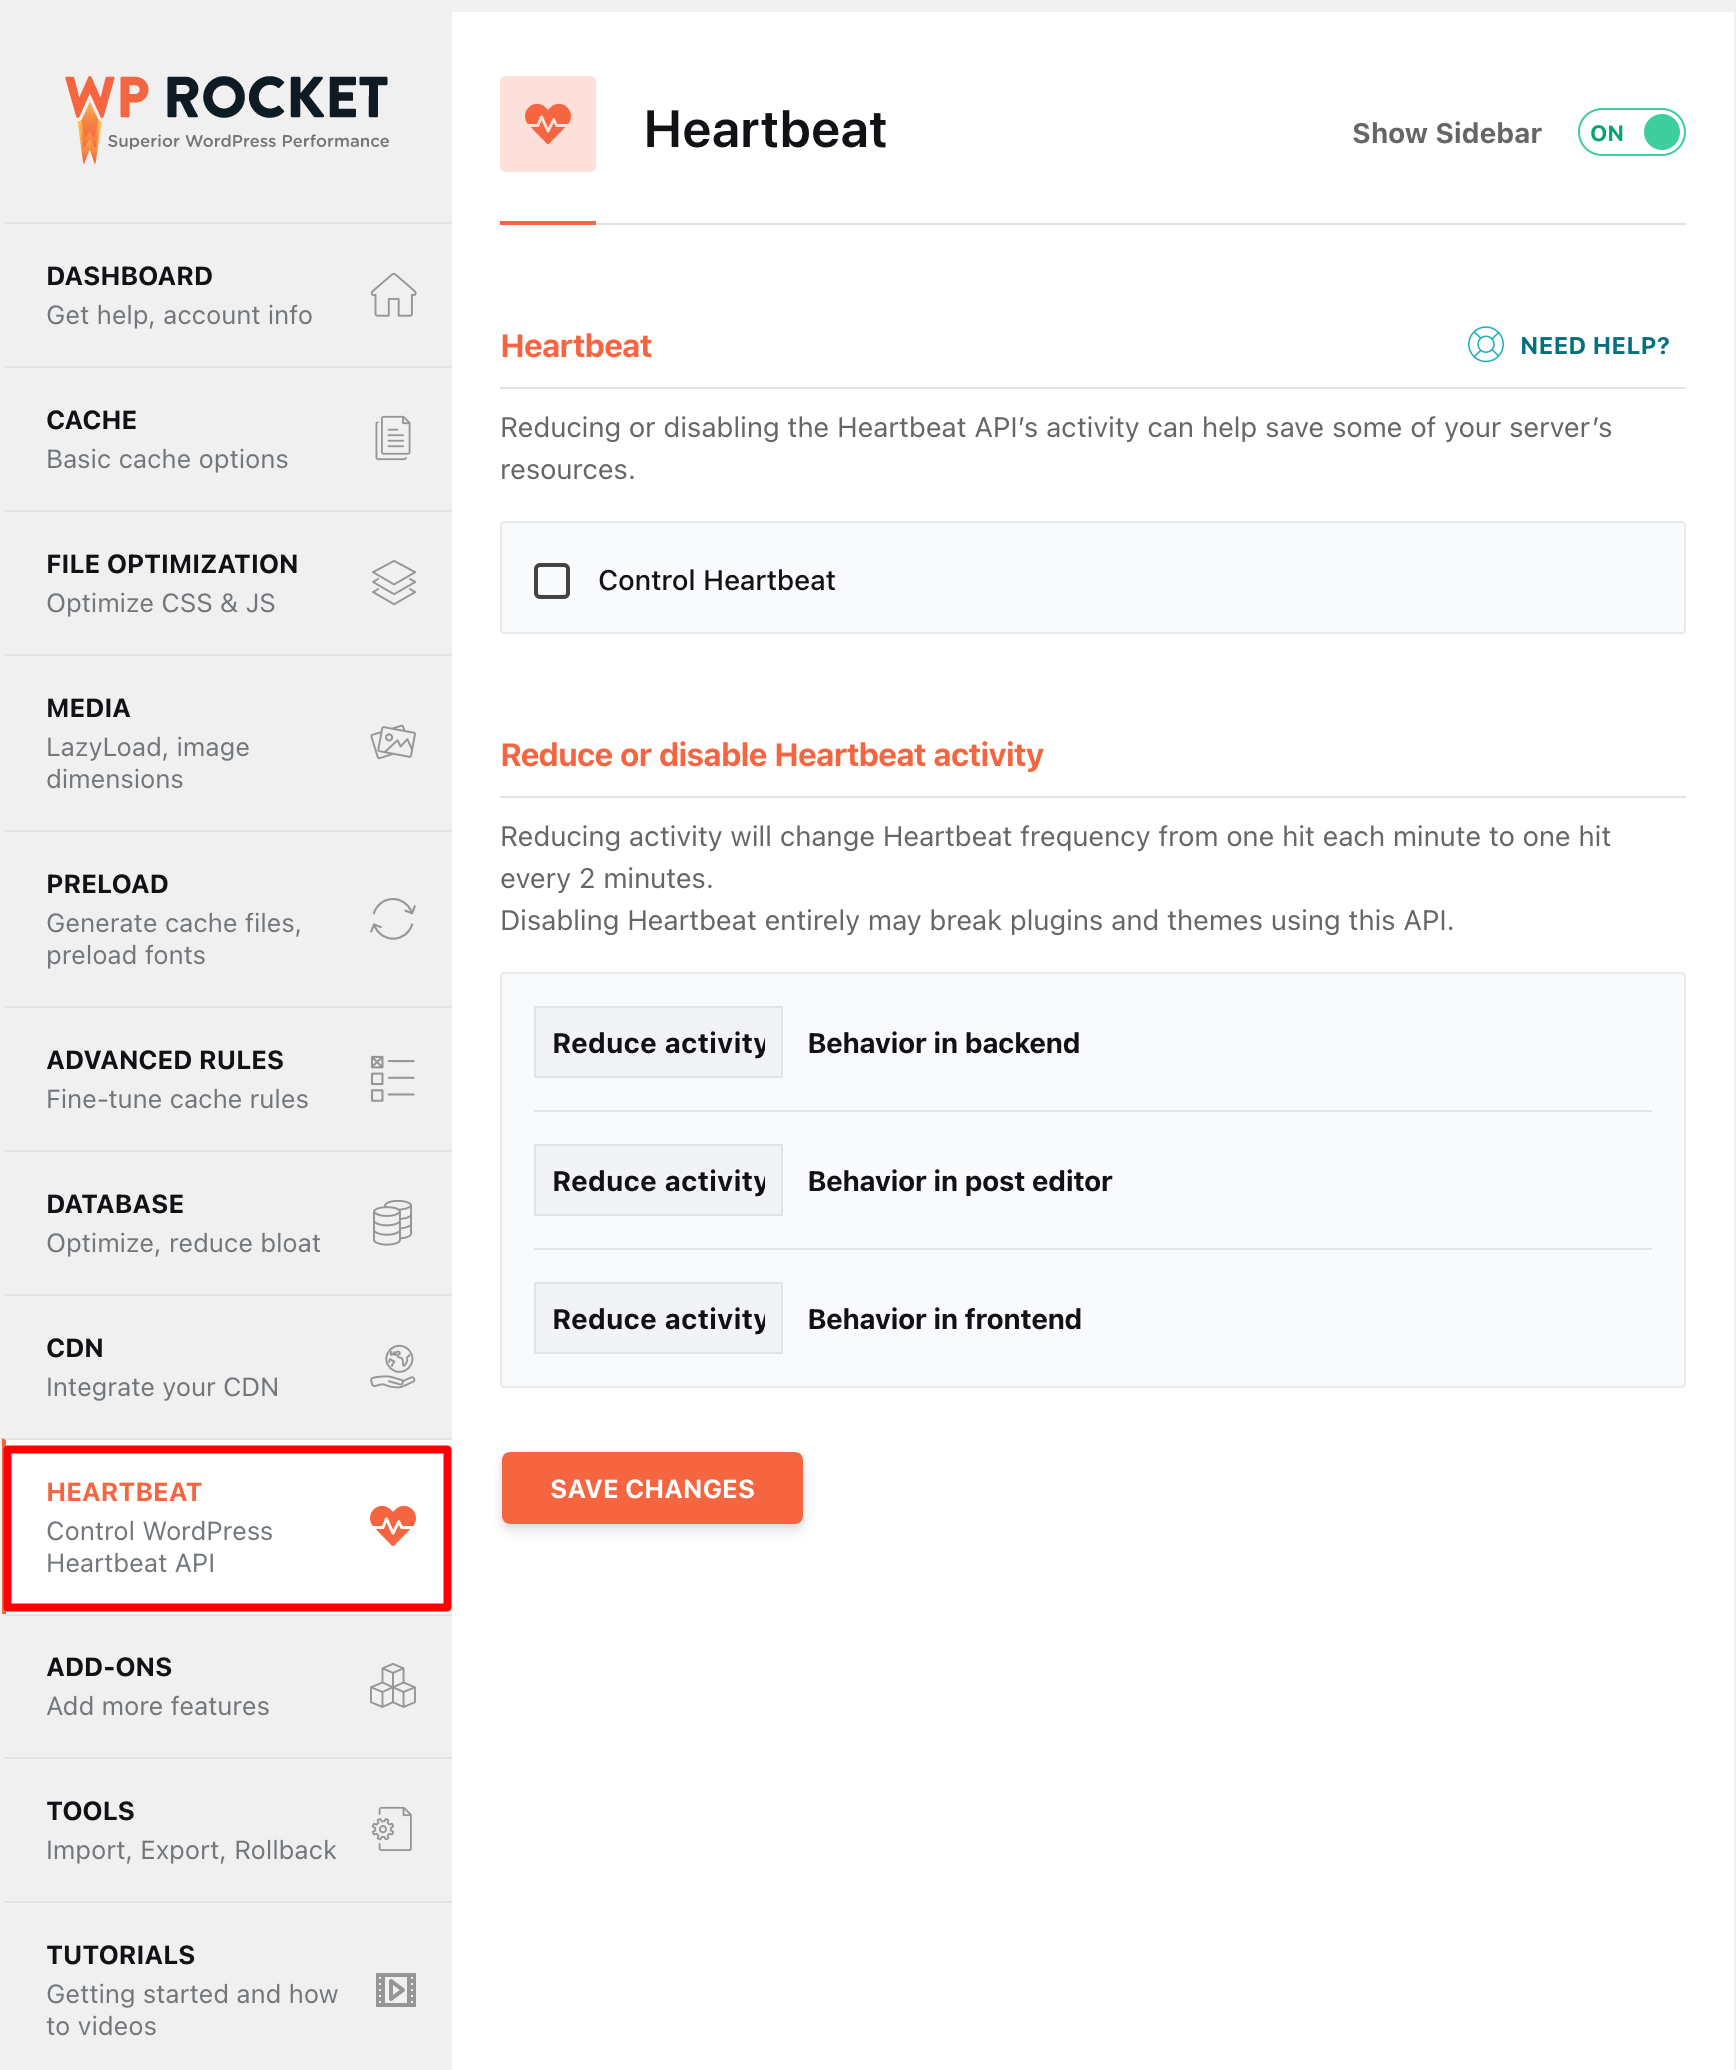This screenshot has width=1736, height=2070.
Task: Click the Tutorials video play icon
Action: [395, 1989]
